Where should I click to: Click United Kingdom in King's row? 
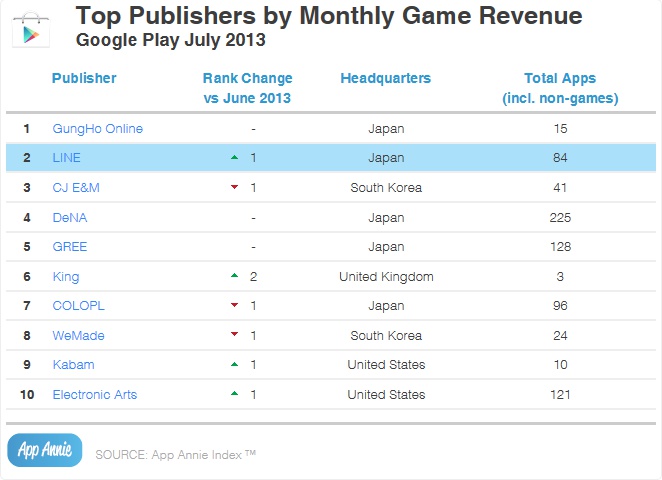(x=386, y=277)
